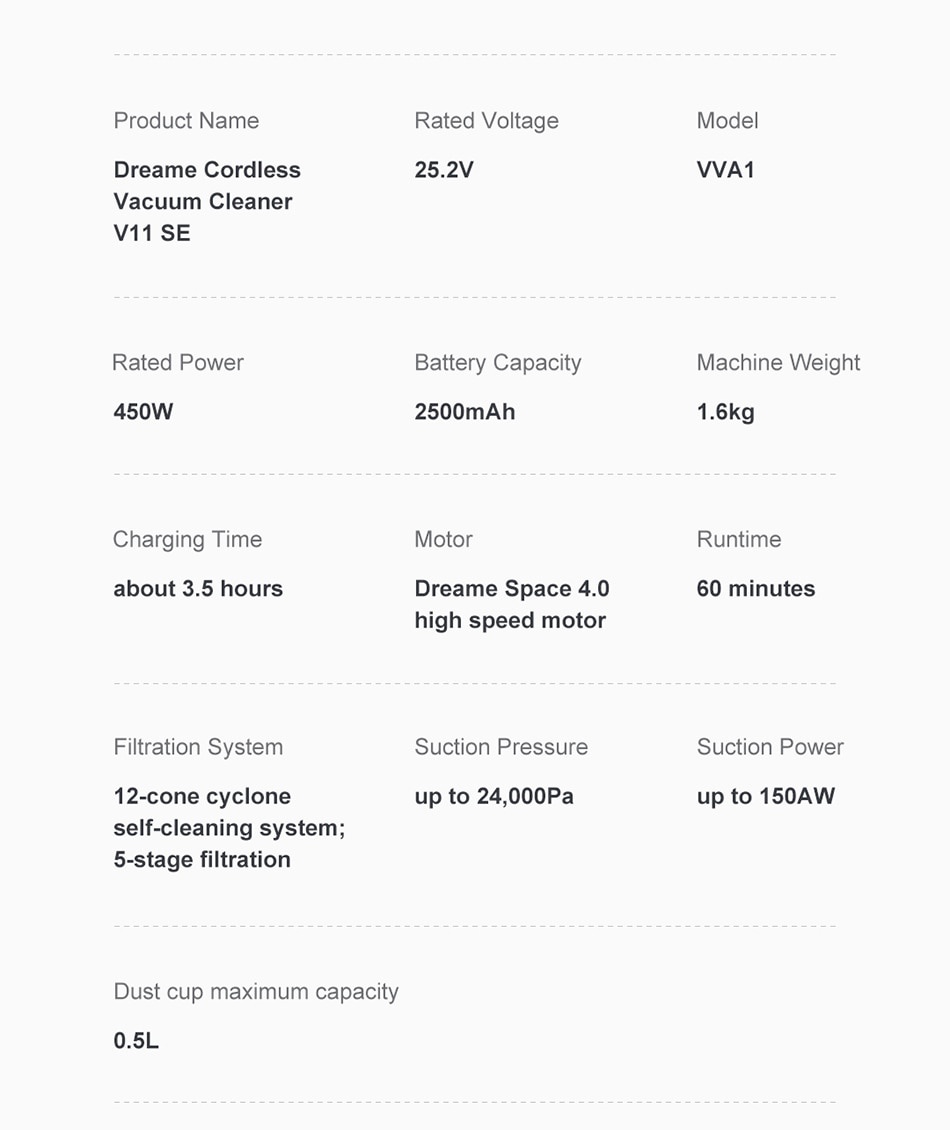Select the 2500mAh battery value
This screenshot has height=1130, width=950.
point(465,411)
